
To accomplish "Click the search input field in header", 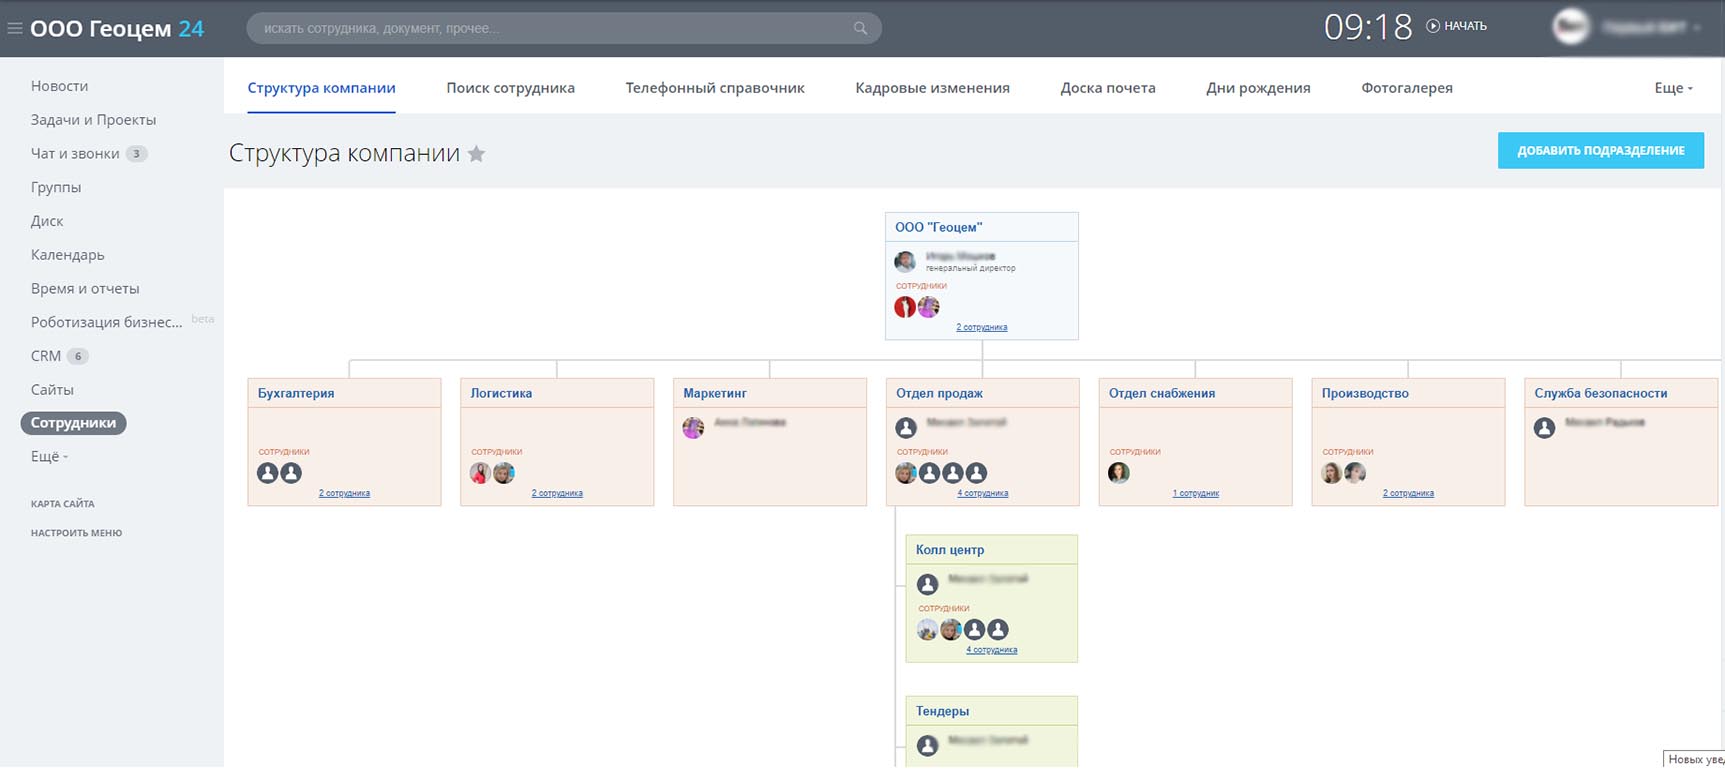I will point(550,28).
